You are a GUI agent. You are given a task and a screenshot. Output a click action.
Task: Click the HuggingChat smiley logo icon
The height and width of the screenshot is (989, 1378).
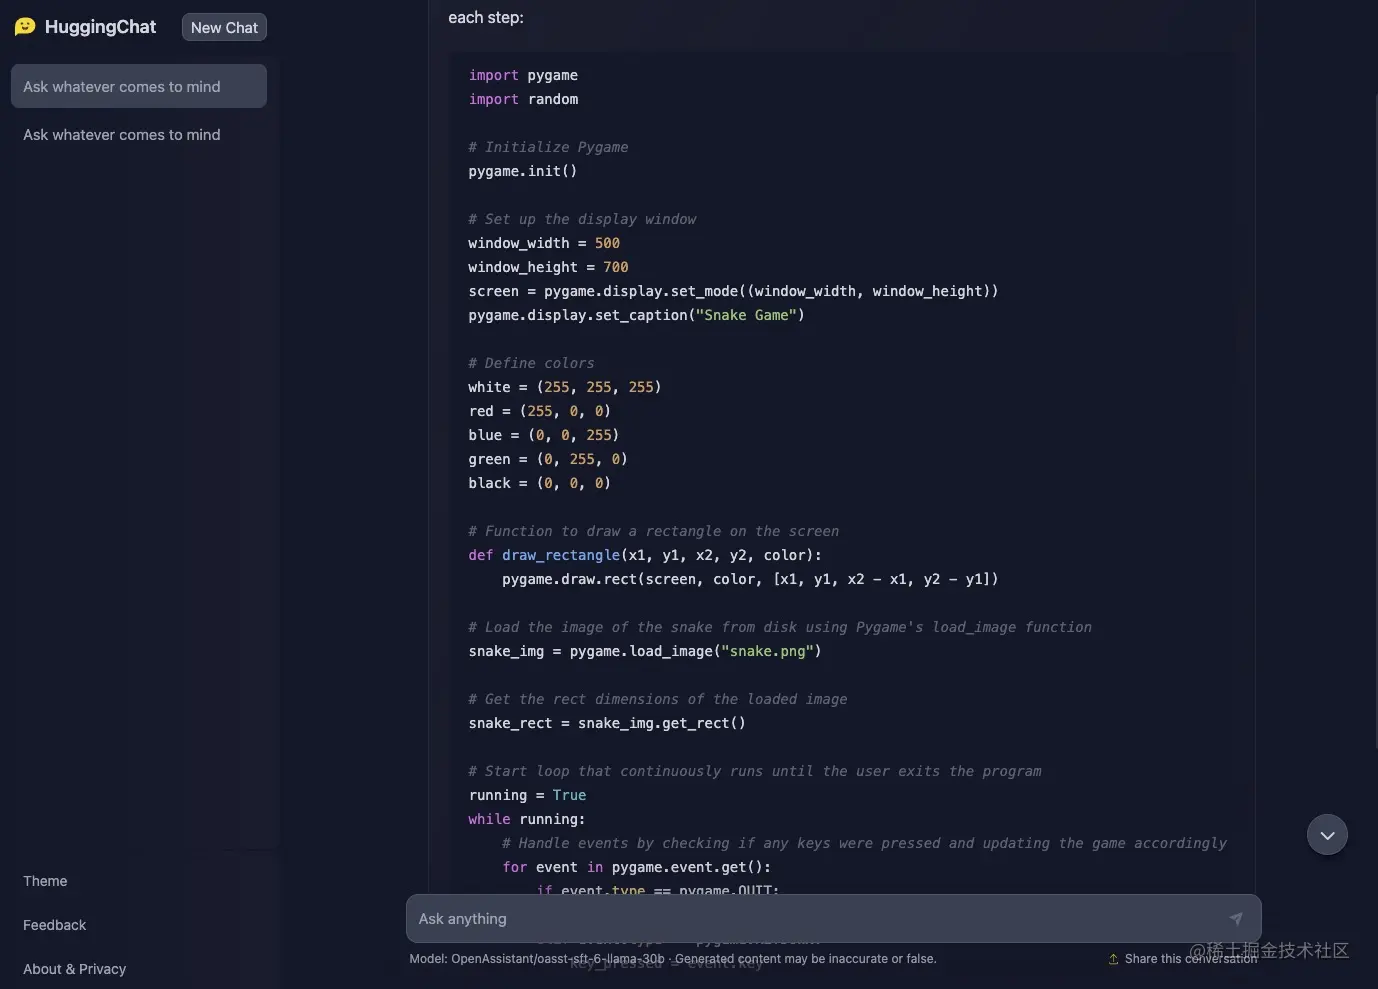click(x=25, y=27)
